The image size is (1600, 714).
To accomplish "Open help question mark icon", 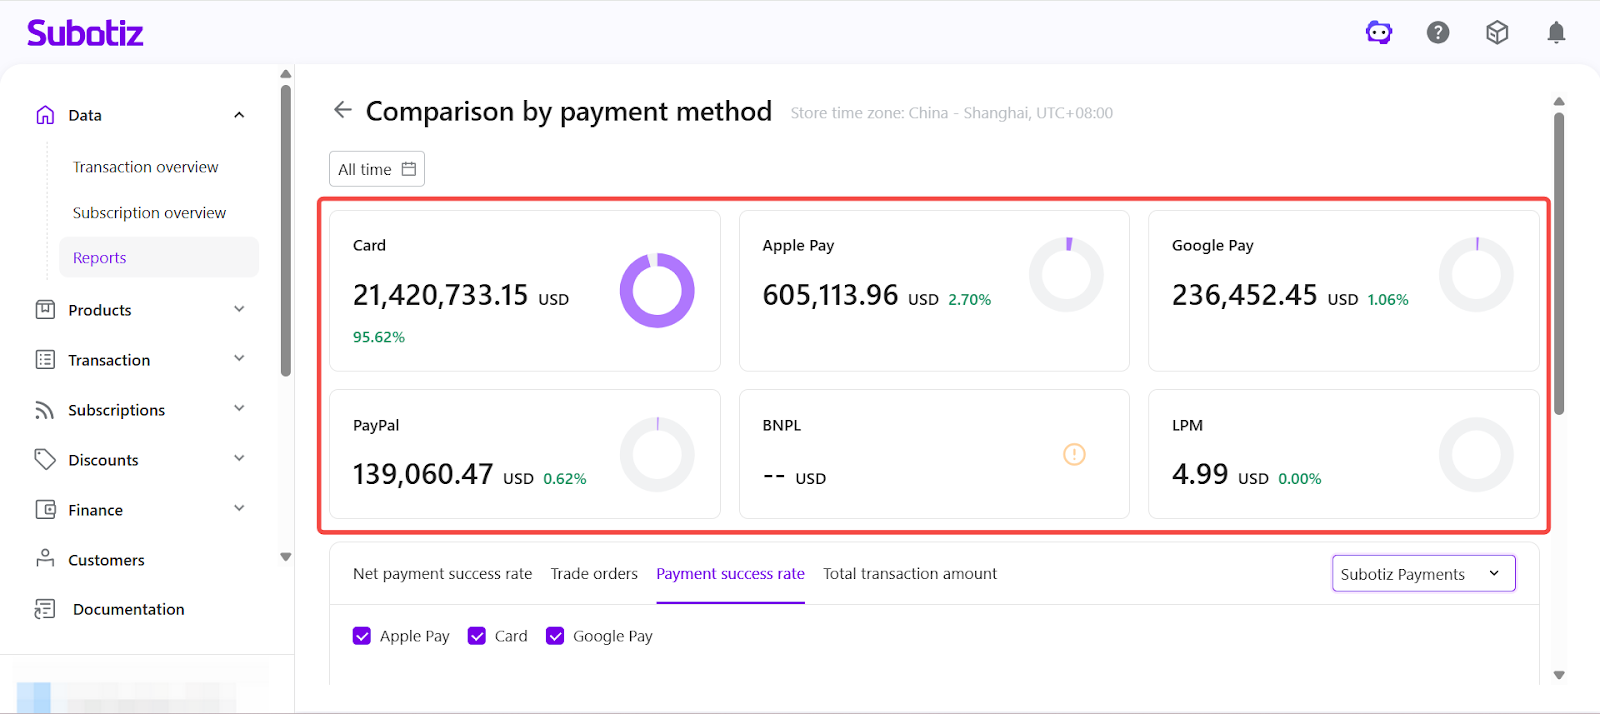I will [x=1438, y=33].
